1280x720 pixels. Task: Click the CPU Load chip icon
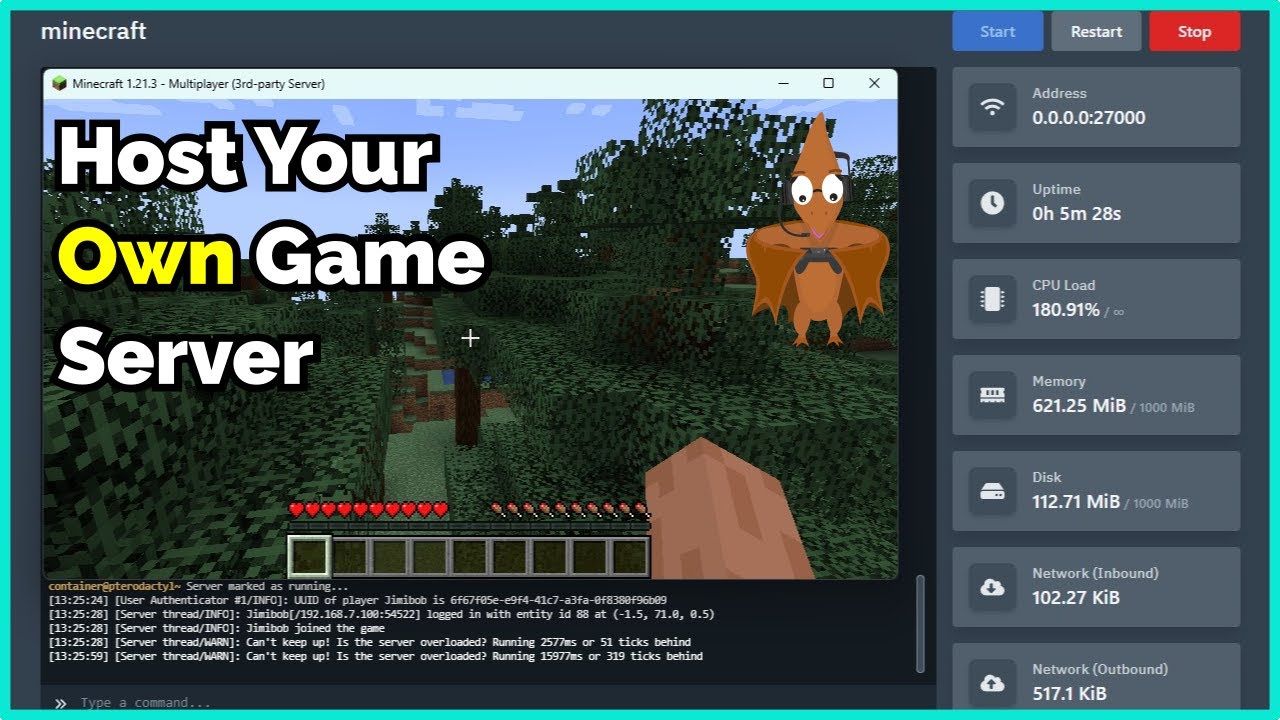992,299
